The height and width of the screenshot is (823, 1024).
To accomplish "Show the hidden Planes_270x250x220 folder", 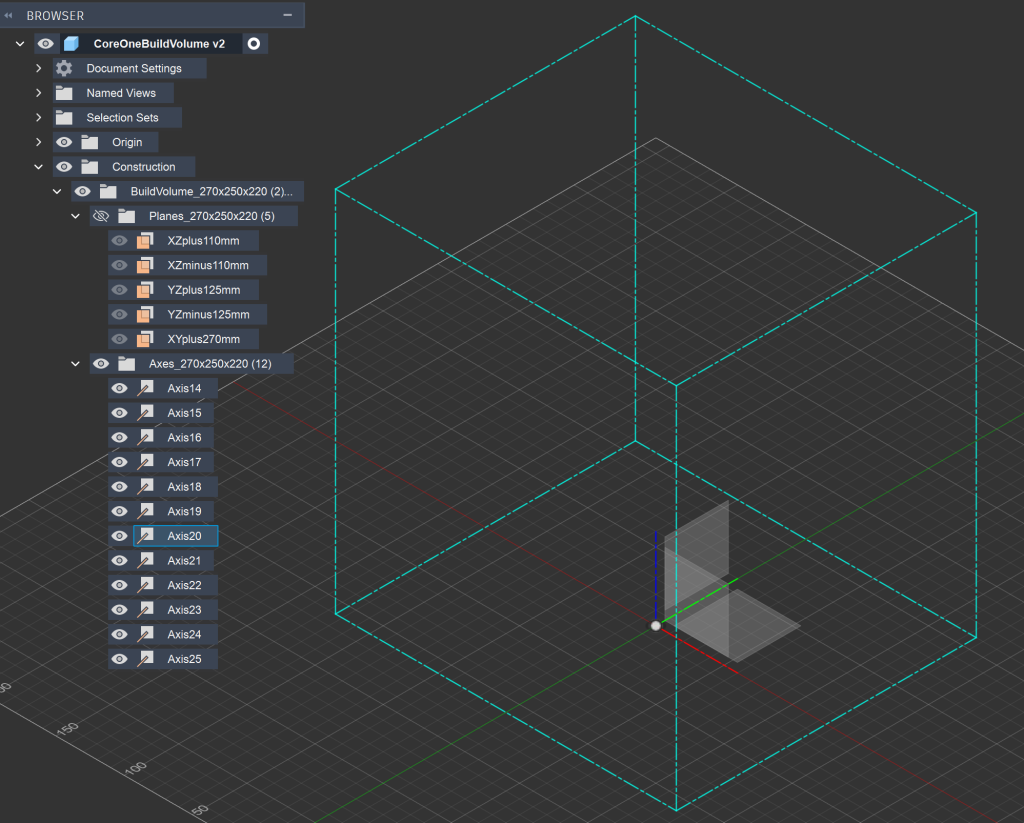I will click(x=101, y=216).
